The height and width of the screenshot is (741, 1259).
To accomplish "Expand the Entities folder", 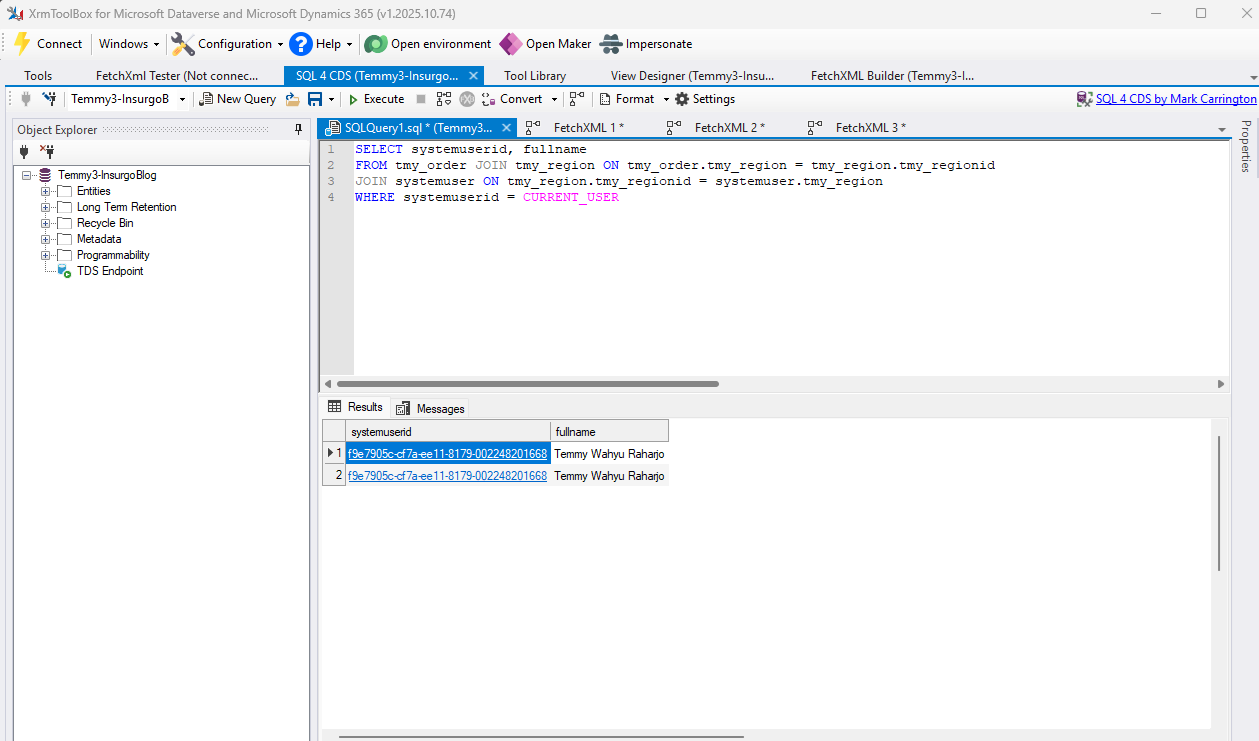I will (45, 191).
